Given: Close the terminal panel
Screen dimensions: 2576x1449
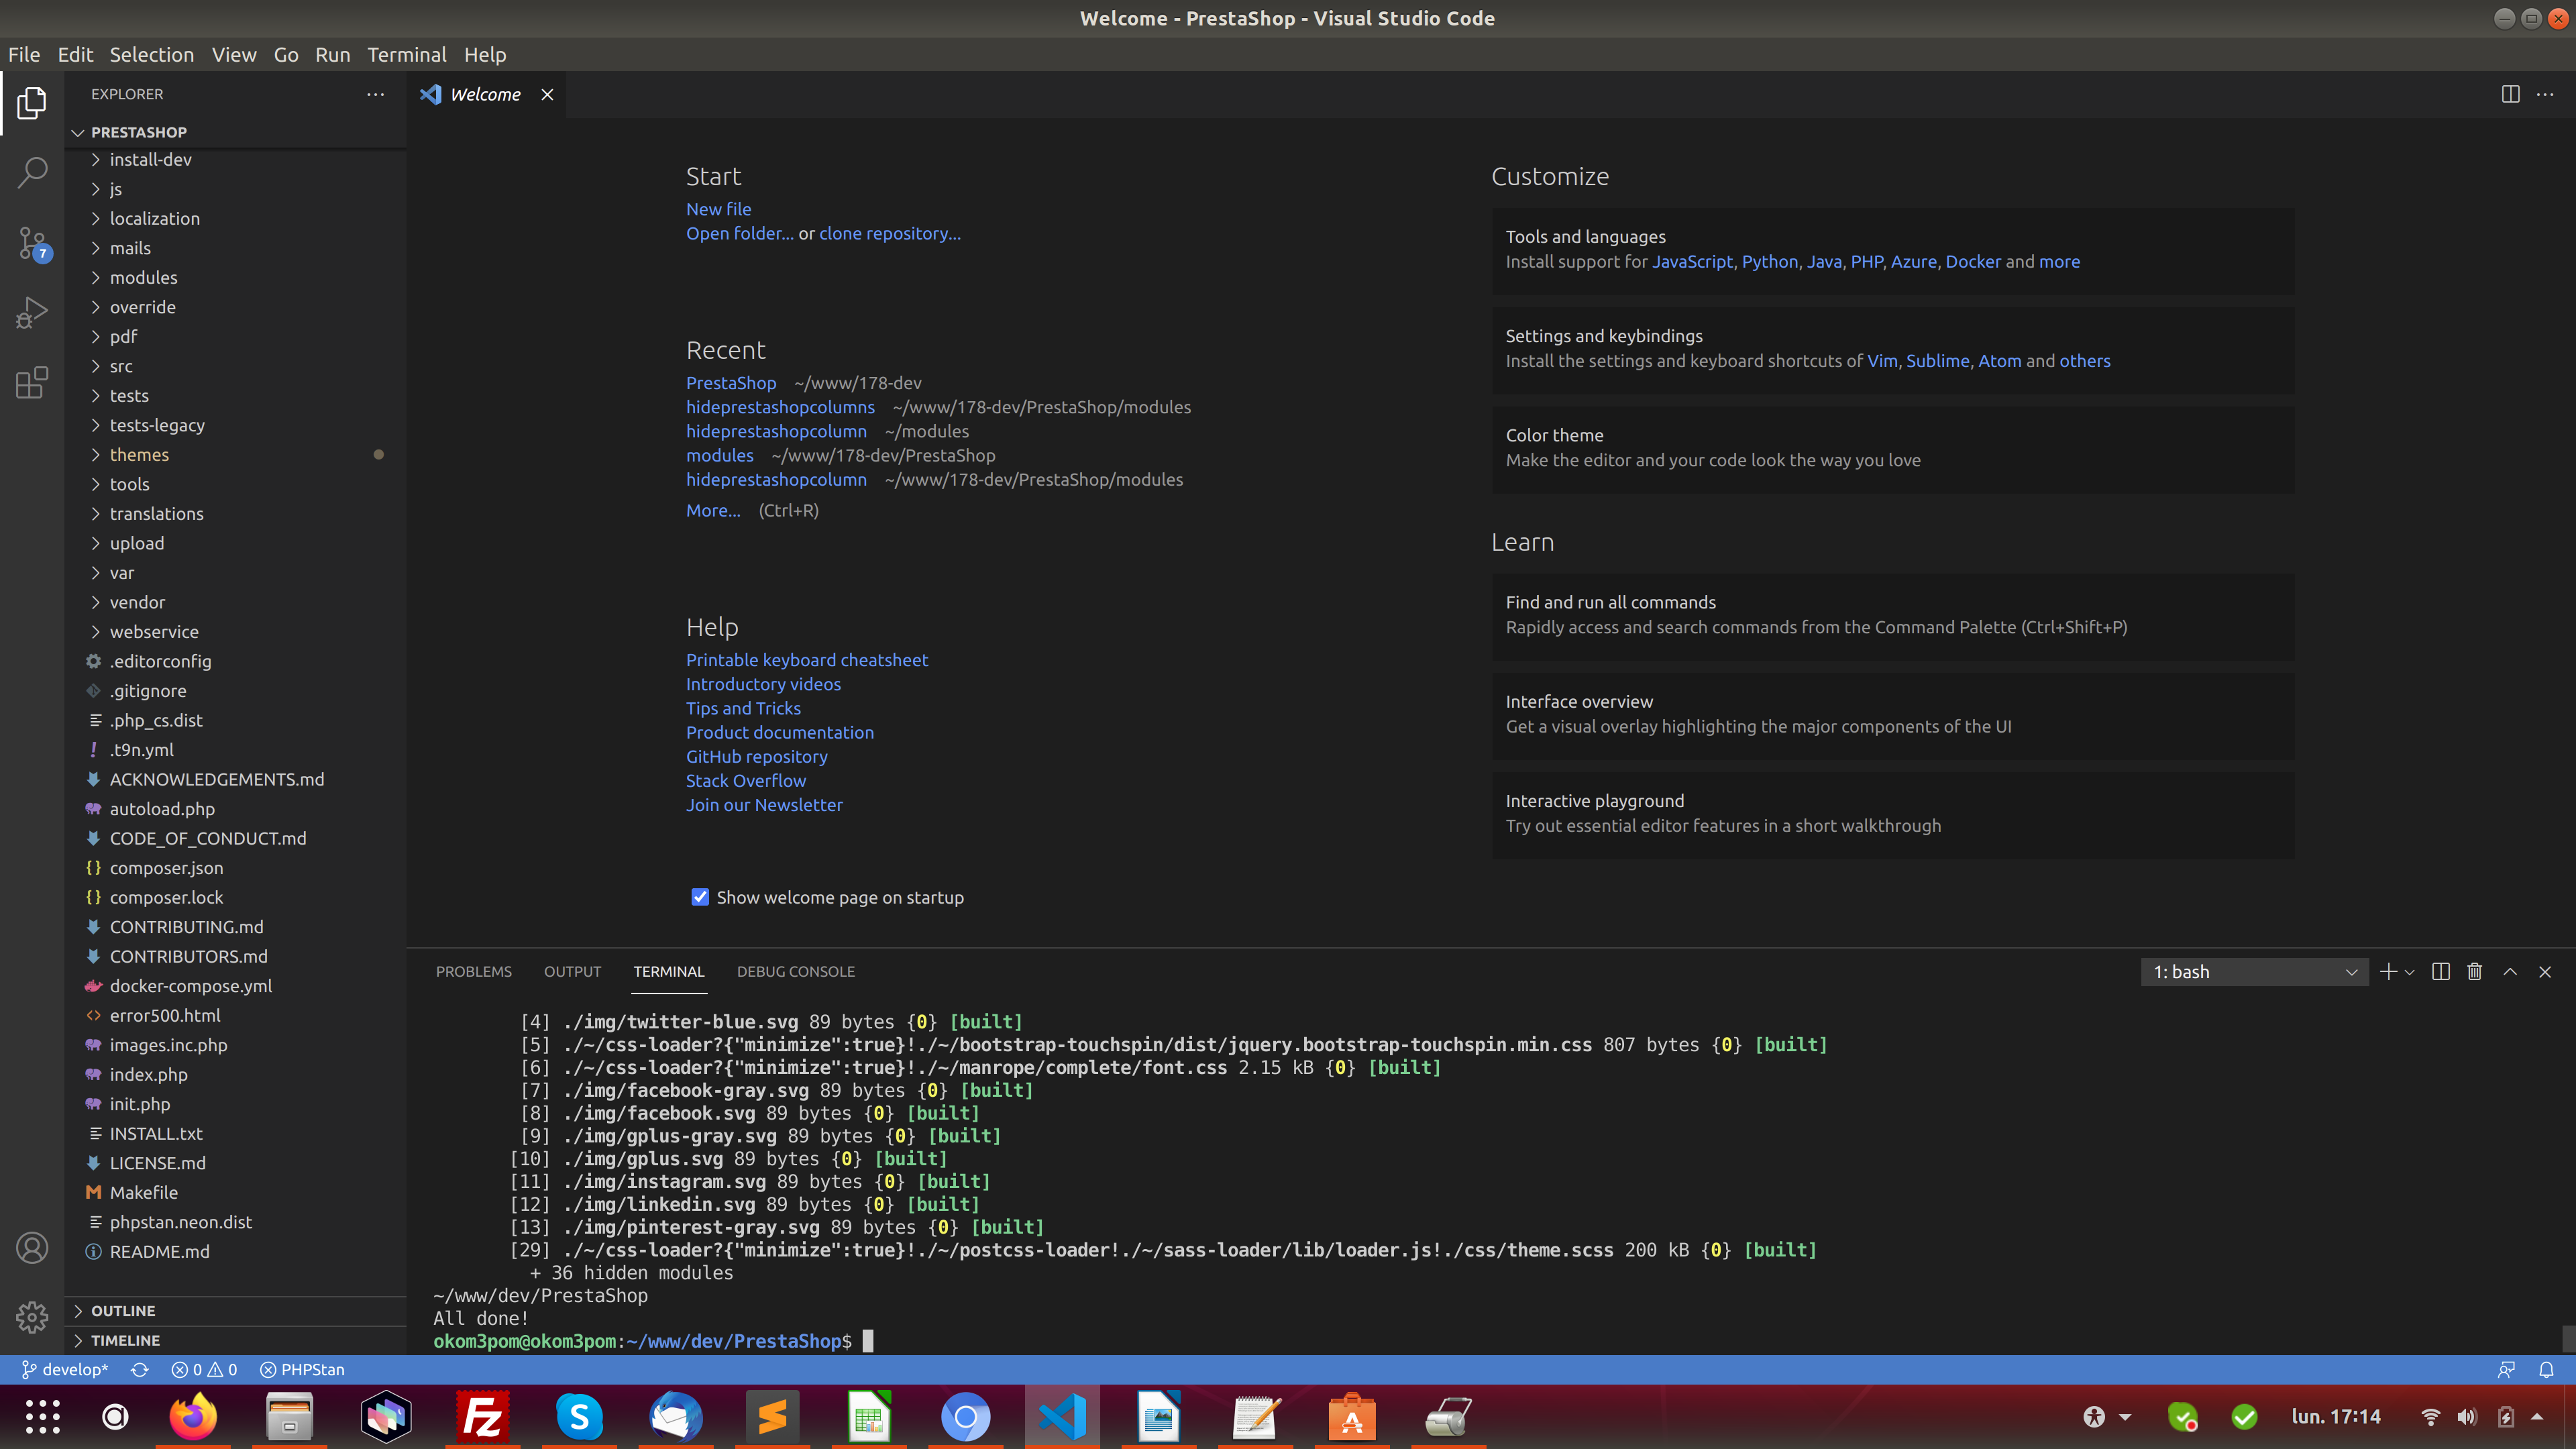Looking at the screenshot, I should (x=2545, y=971).
